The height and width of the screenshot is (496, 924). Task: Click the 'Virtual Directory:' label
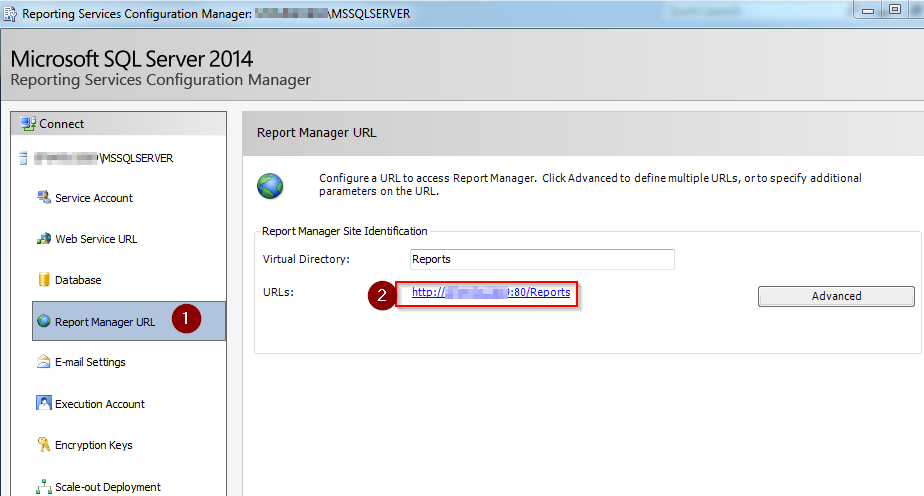click(x=306, y=259)
